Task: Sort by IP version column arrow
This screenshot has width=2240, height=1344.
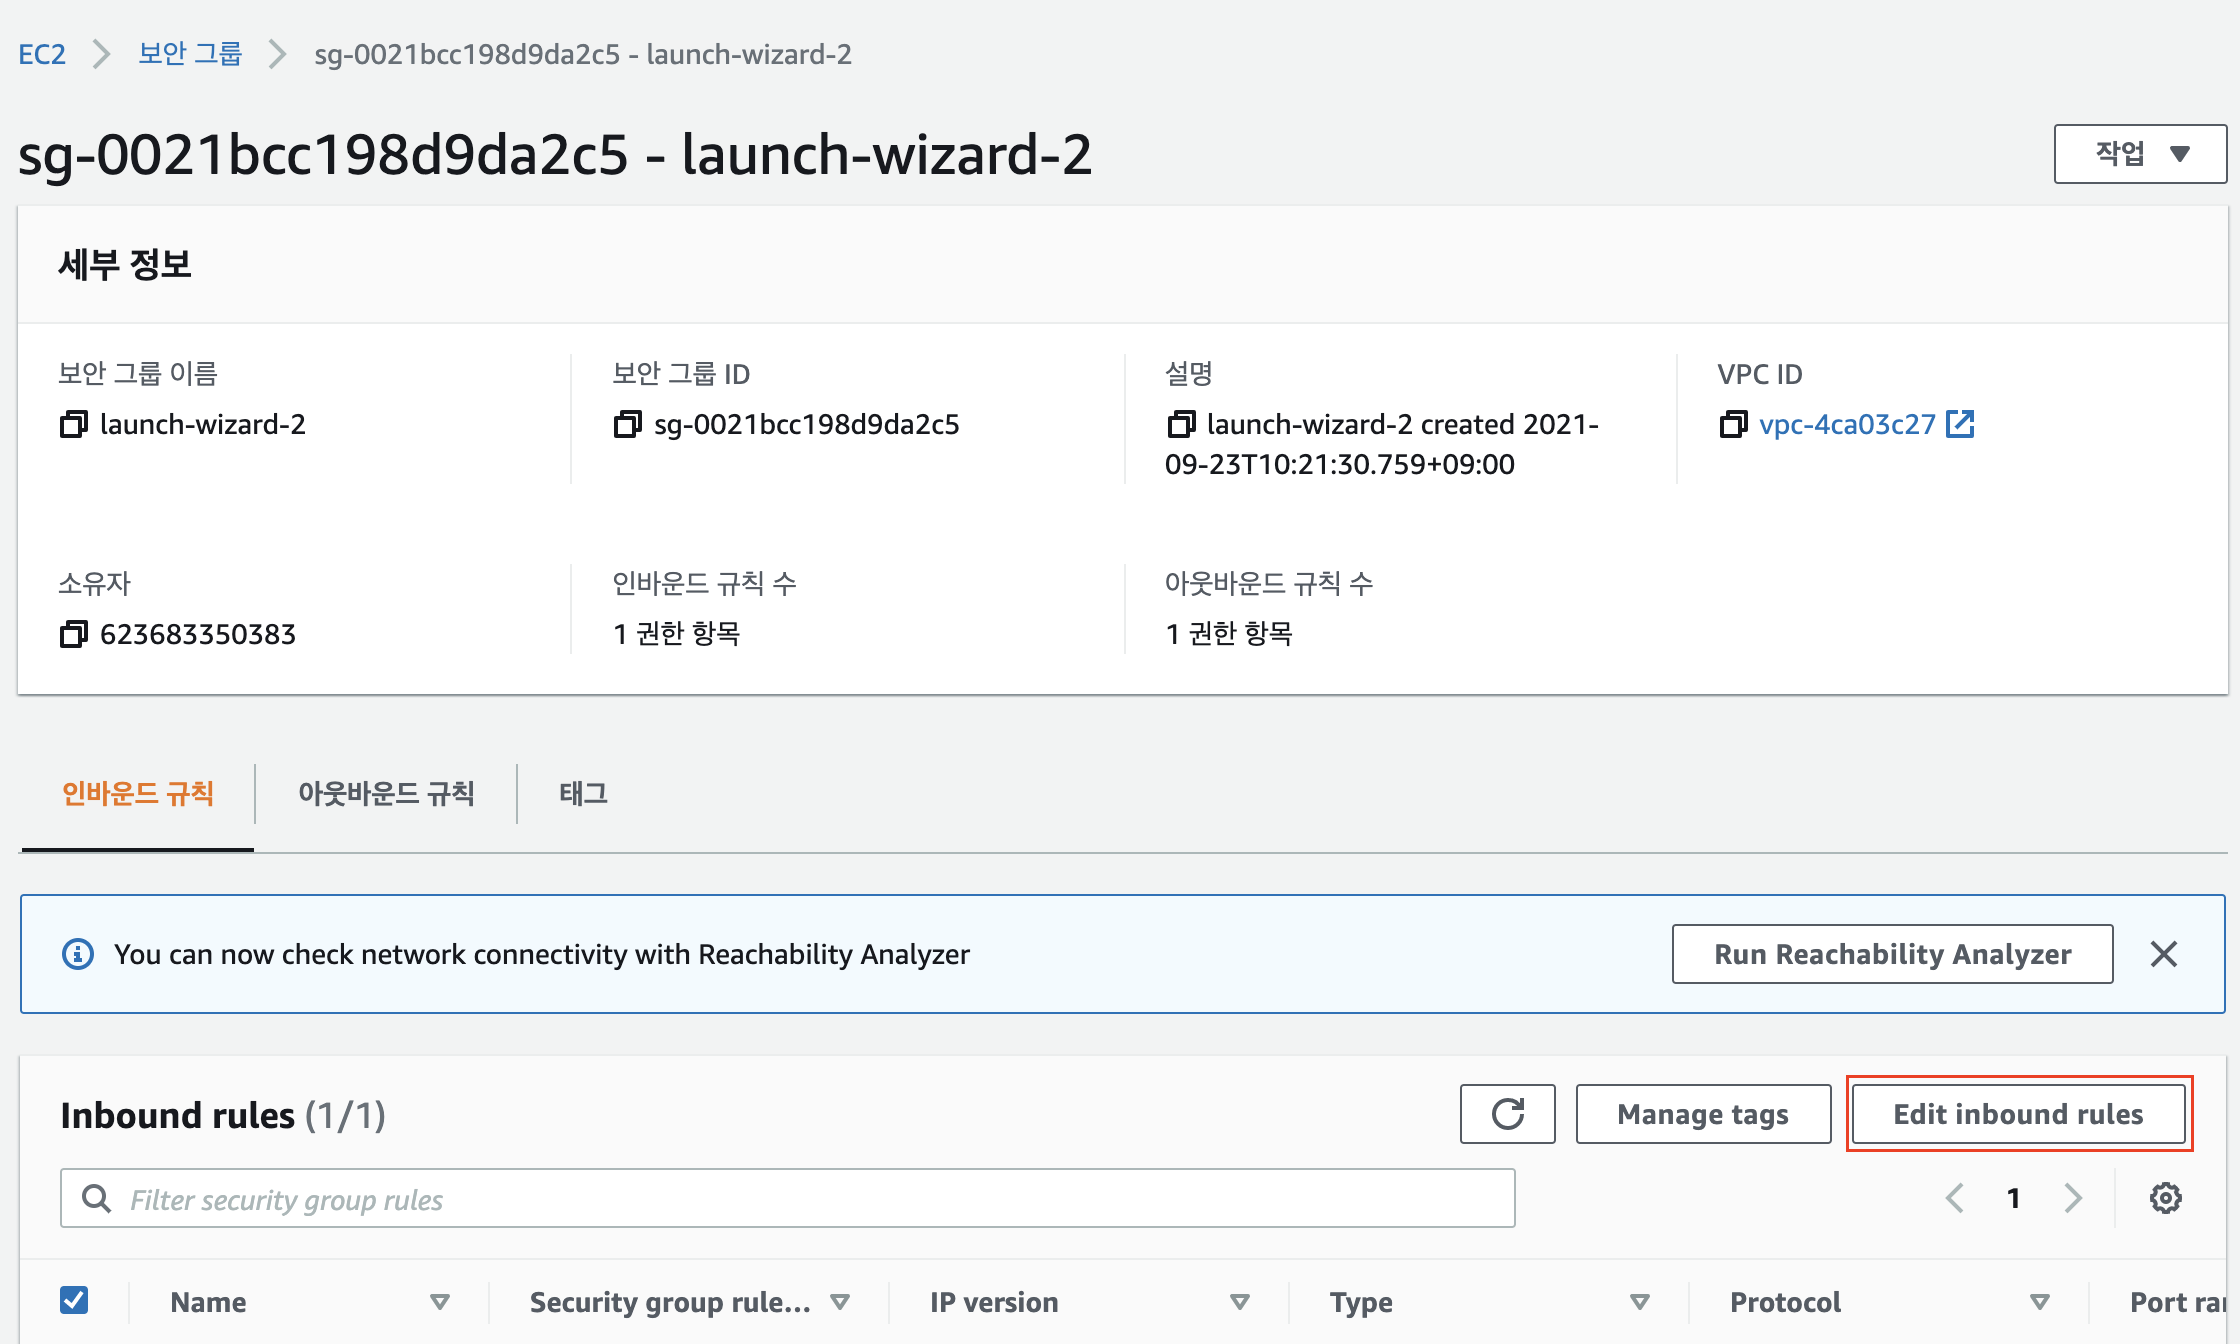Action: 1239,1302
